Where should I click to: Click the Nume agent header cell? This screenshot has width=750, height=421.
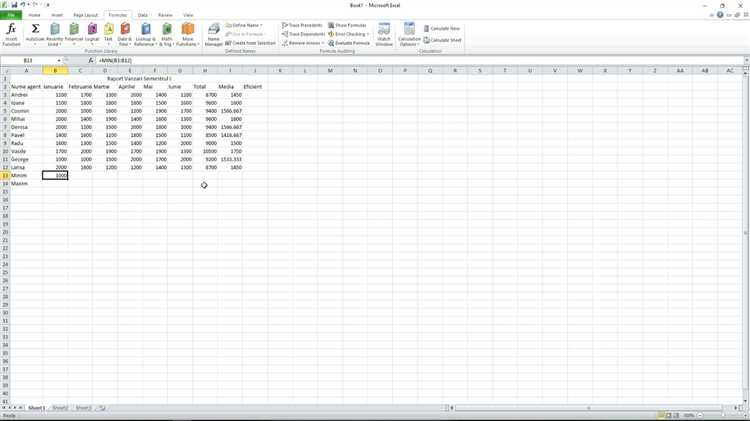[x=26, y=87]
